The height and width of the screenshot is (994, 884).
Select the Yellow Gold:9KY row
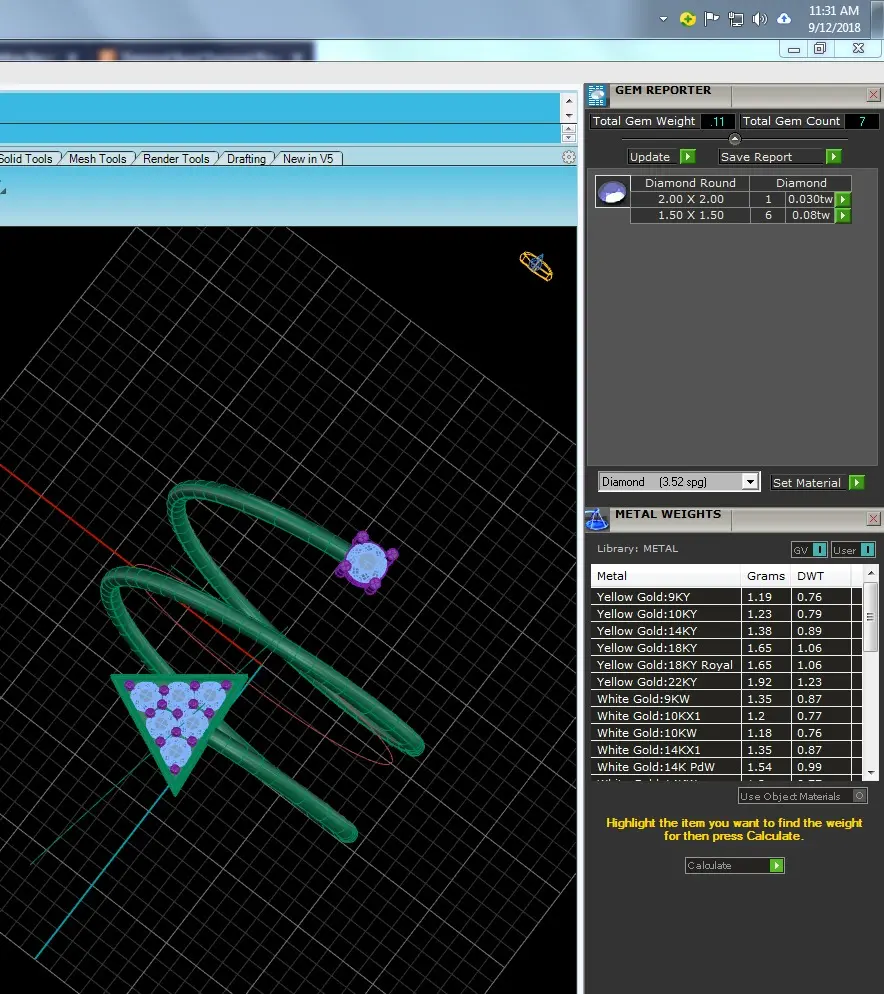[x=726, y=597]
